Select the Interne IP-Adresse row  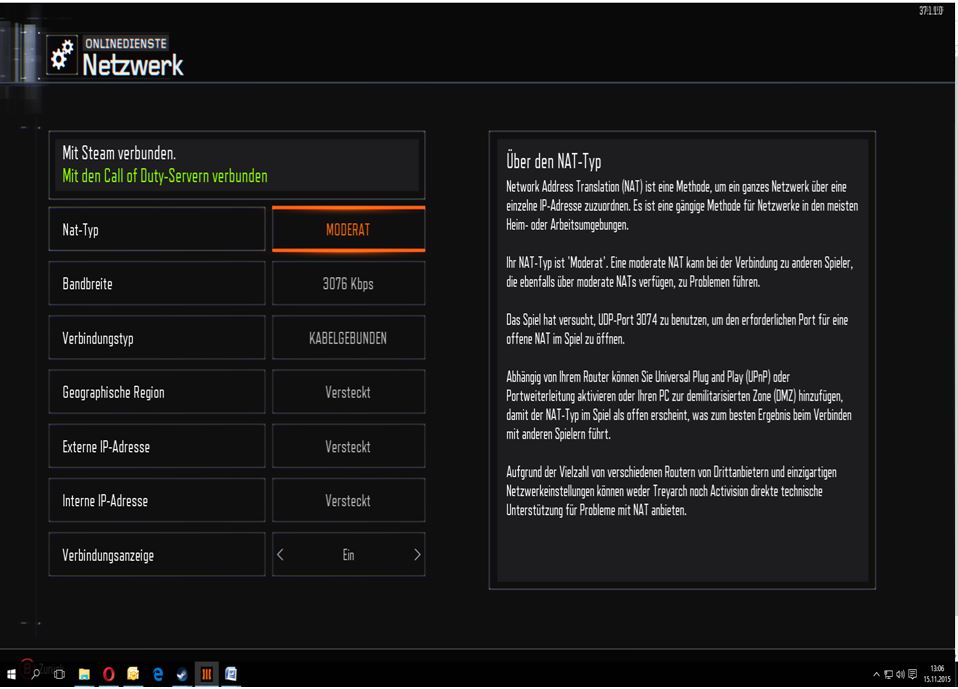[157, 501]
